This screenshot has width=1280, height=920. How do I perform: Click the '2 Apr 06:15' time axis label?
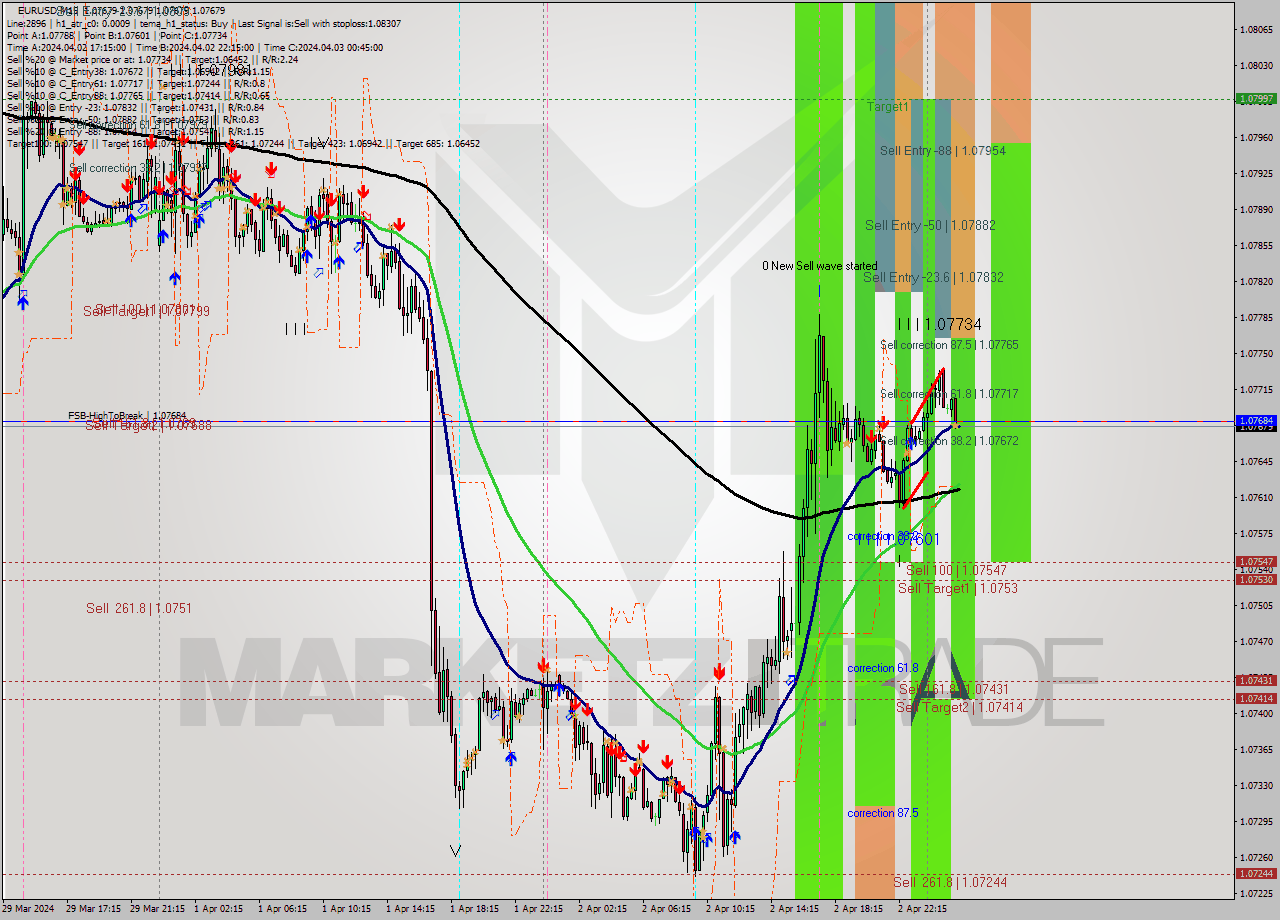click(x=668, y=909)
